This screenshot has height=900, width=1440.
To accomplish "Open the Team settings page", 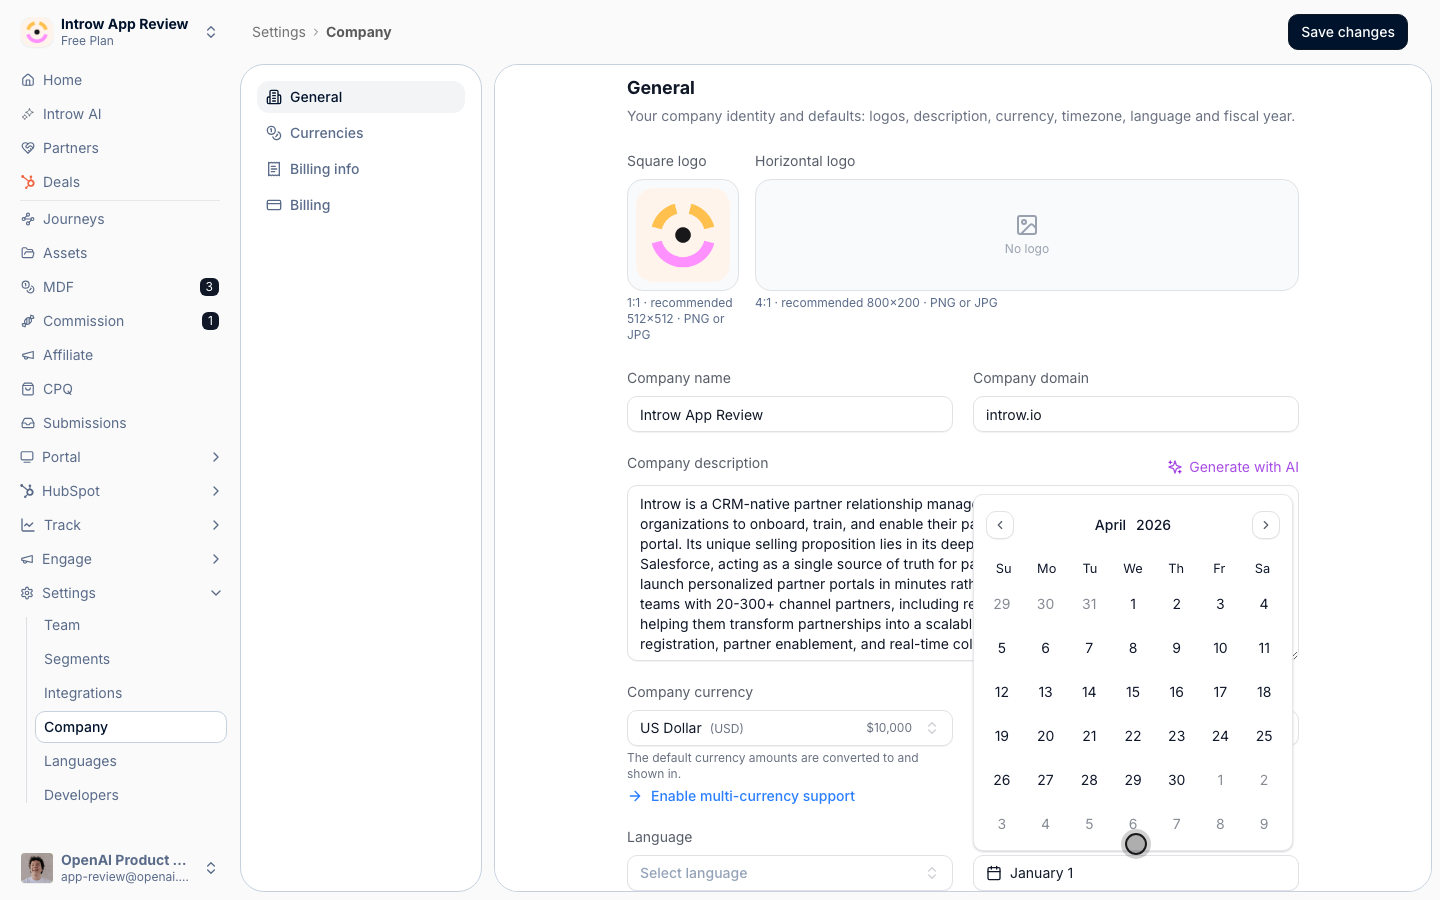I will 62,625.
